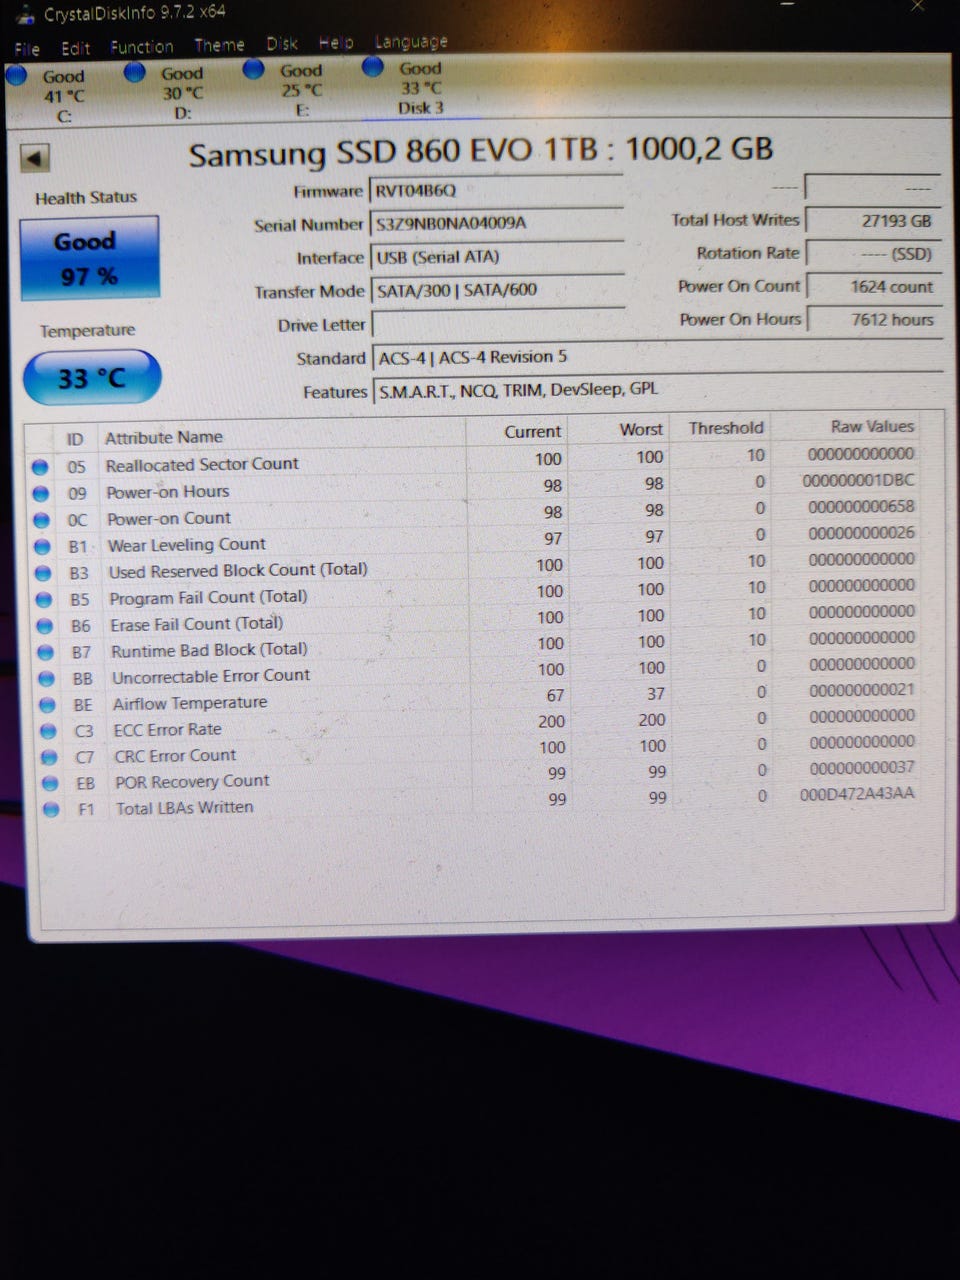Click the Standard field ACS-4

point(657,357)
